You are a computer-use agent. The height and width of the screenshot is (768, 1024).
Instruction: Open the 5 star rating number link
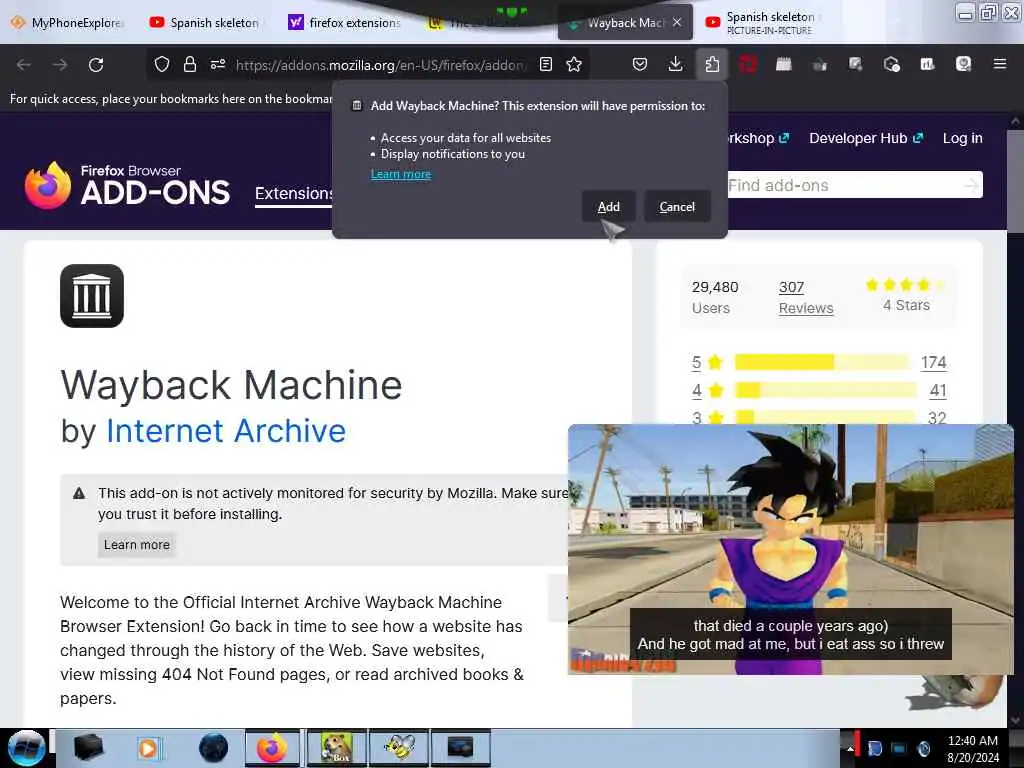click(x=697, y=362)
